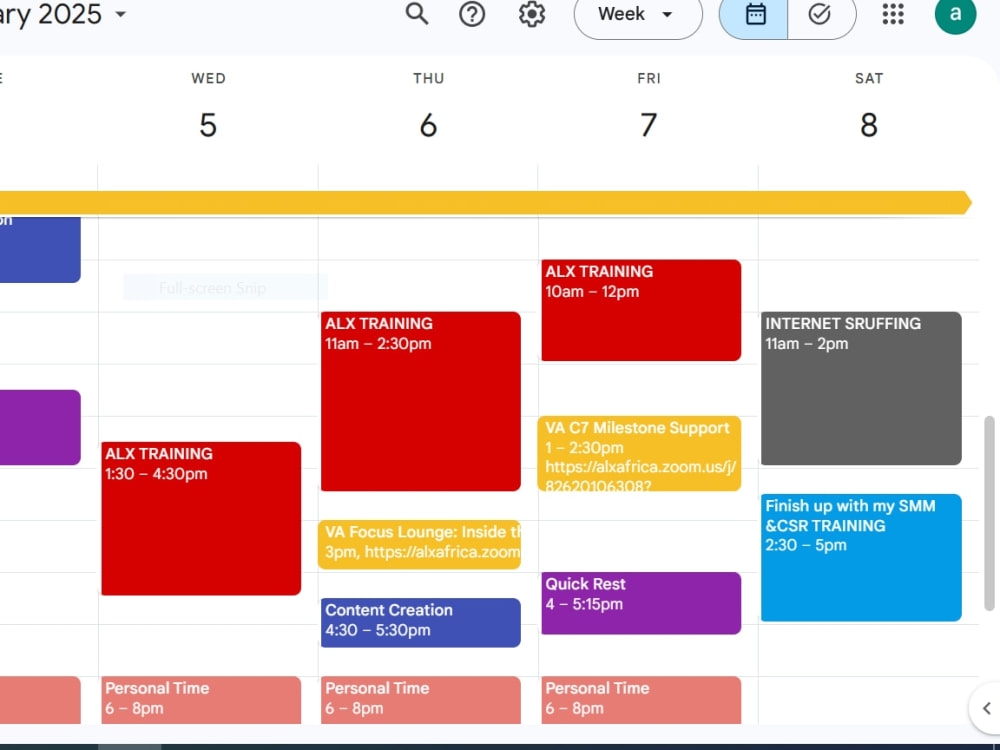Open the Google account avatar

click(955, 13)
